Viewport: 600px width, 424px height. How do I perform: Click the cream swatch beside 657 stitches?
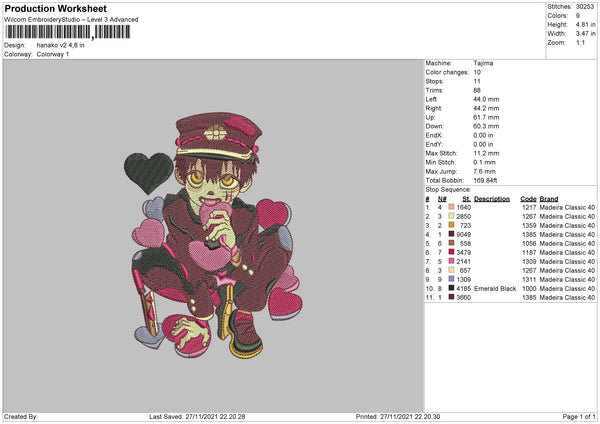coord(451,270)
